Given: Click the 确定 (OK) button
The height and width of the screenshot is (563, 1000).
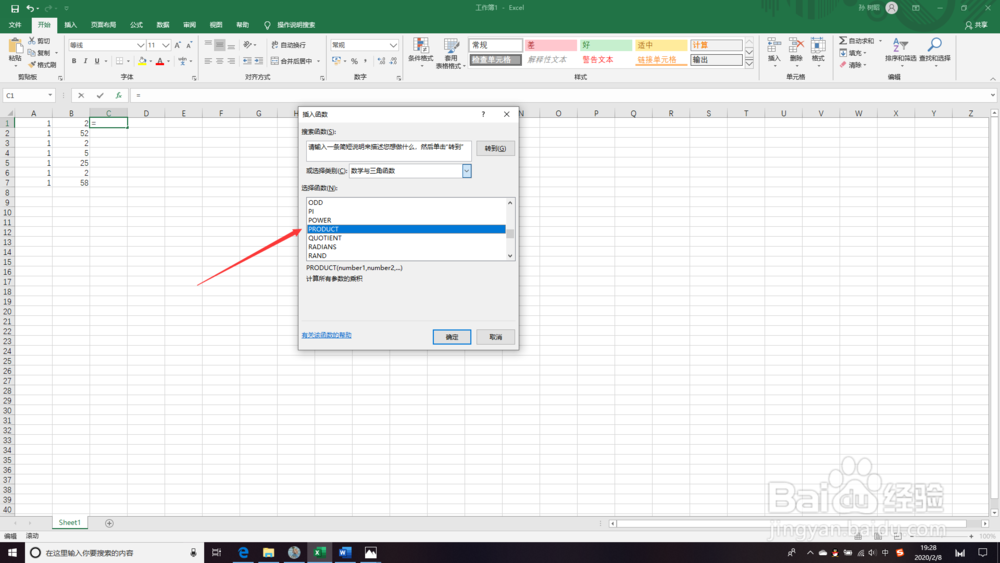Looking at the screenshot, I should [x=452, y=337].
